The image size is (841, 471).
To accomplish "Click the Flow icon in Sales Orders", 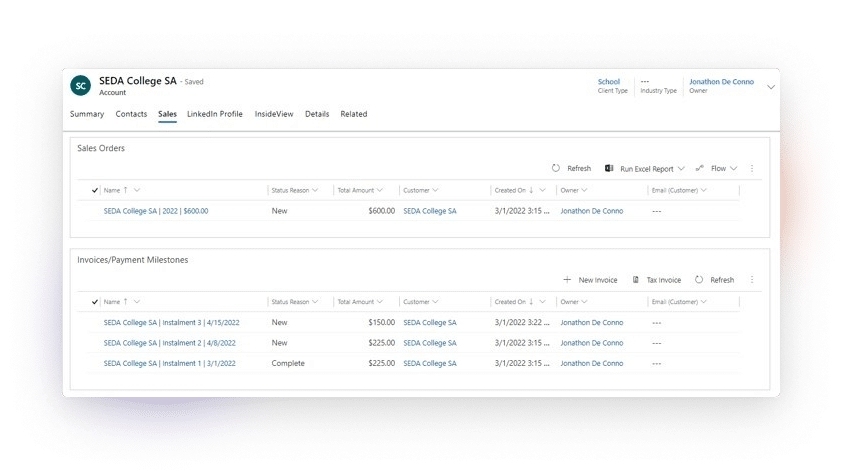I will pos(699,168).
